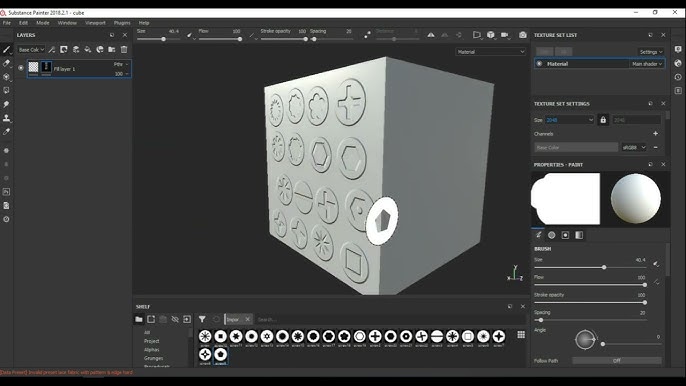Screen dimensions: 686x386
Task: Open the layer opacity 100 dropdown
Action: tap(122, 74)
